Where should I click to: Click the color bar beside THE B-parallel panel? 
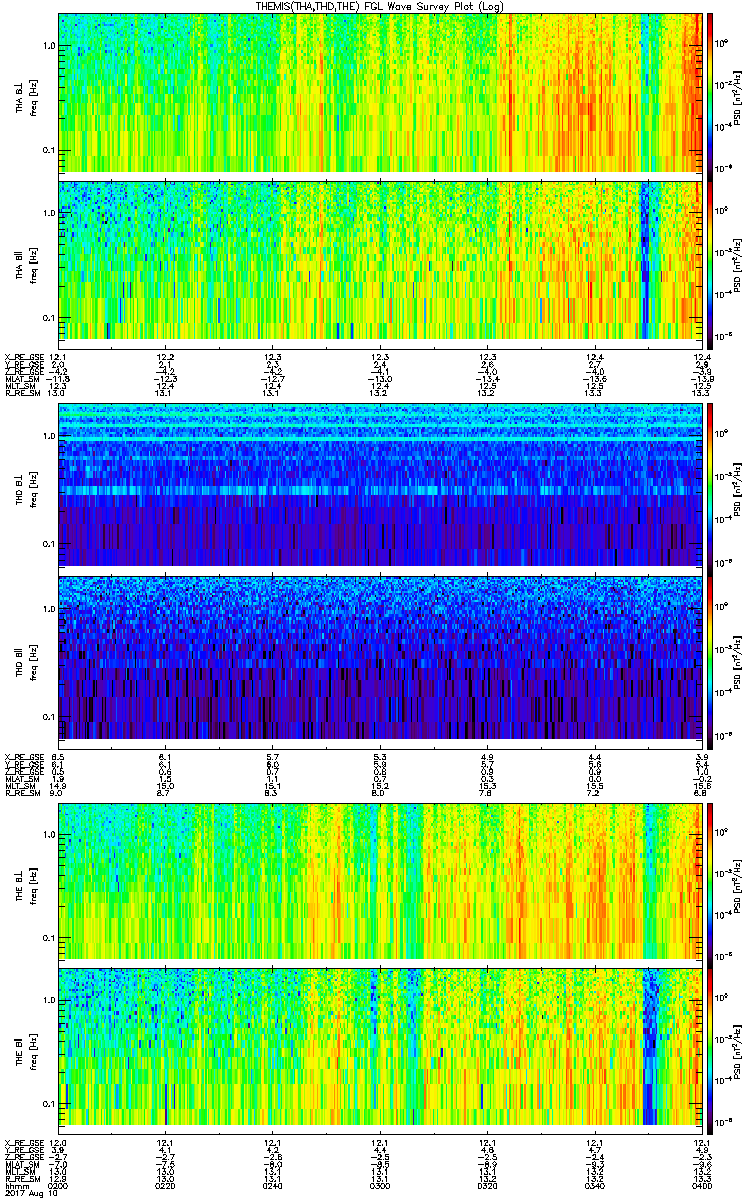tap(711, 1045)
